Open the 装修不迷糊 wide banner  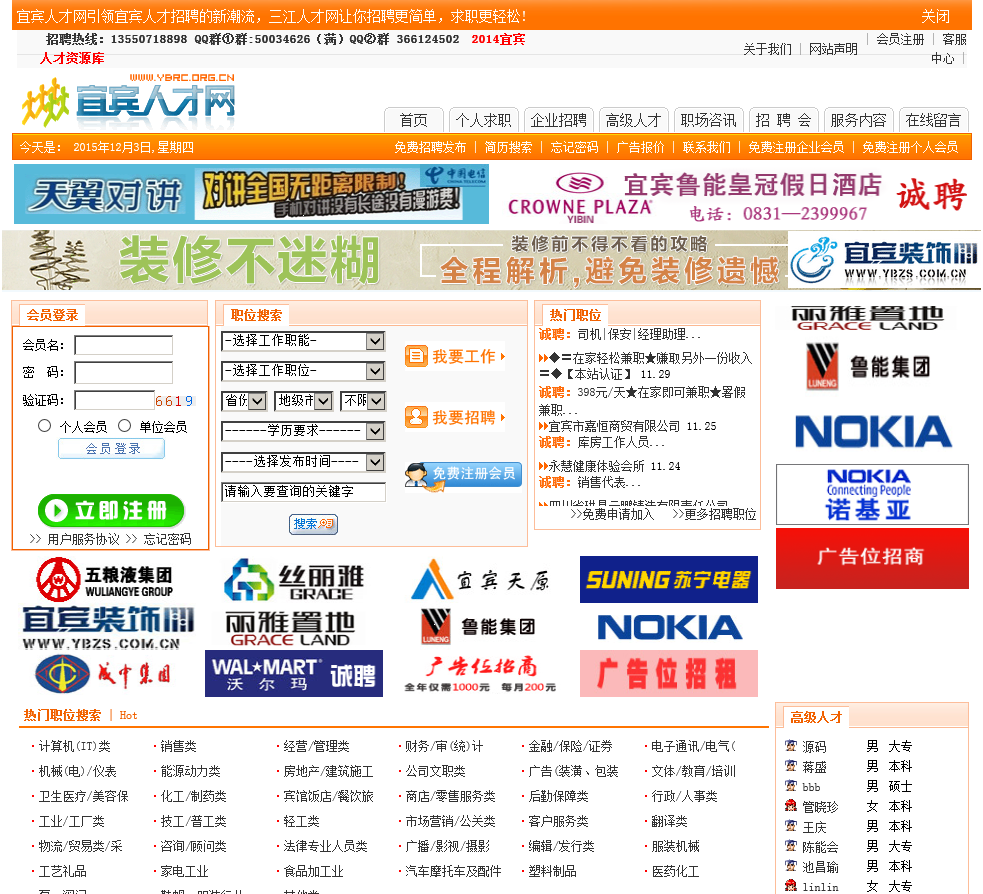[x=492, y=260]
